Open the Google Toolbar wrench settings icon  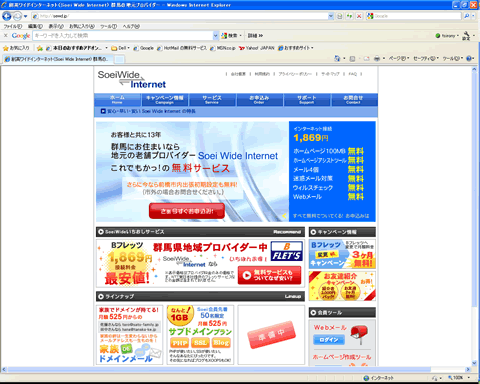click(467, 35)
